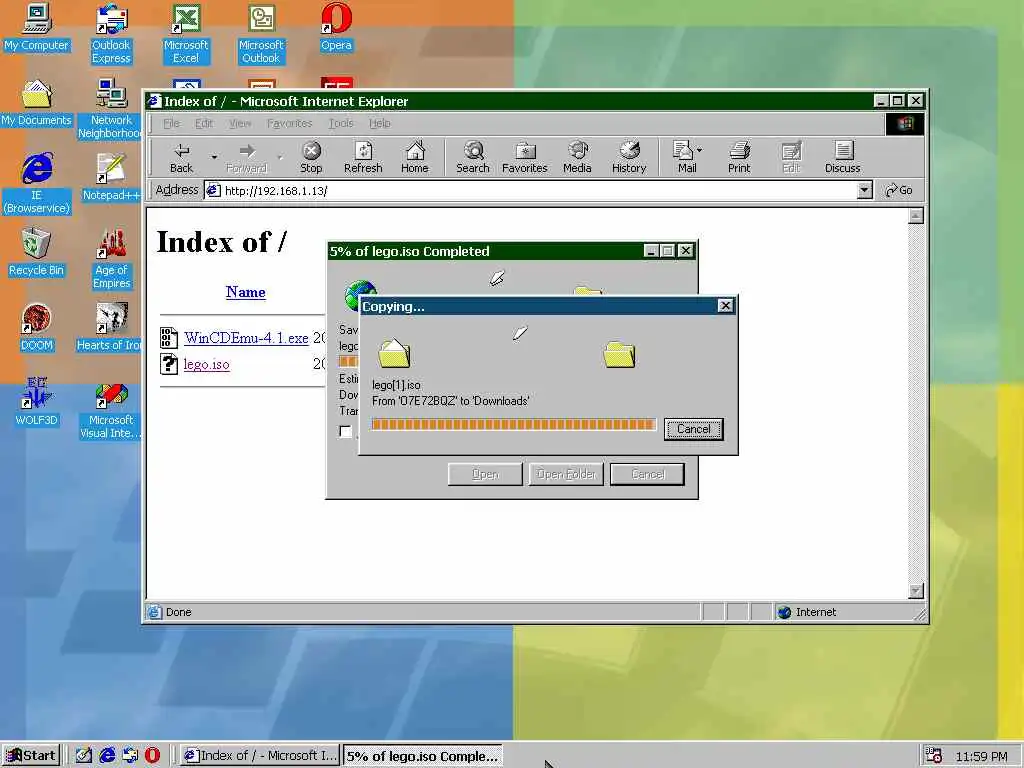Select Microsoft Visual InterDev desktop shortcut

(x=110, y=409)
